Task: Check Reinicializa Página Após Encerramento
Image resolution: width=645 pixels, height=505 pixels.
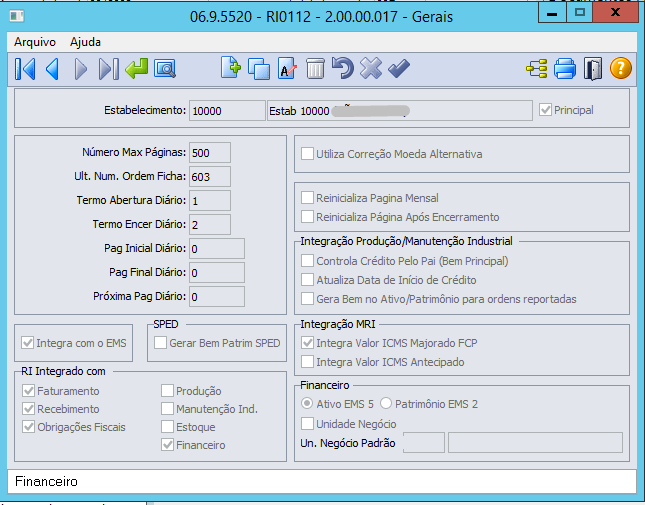Action: coord(307,217)
